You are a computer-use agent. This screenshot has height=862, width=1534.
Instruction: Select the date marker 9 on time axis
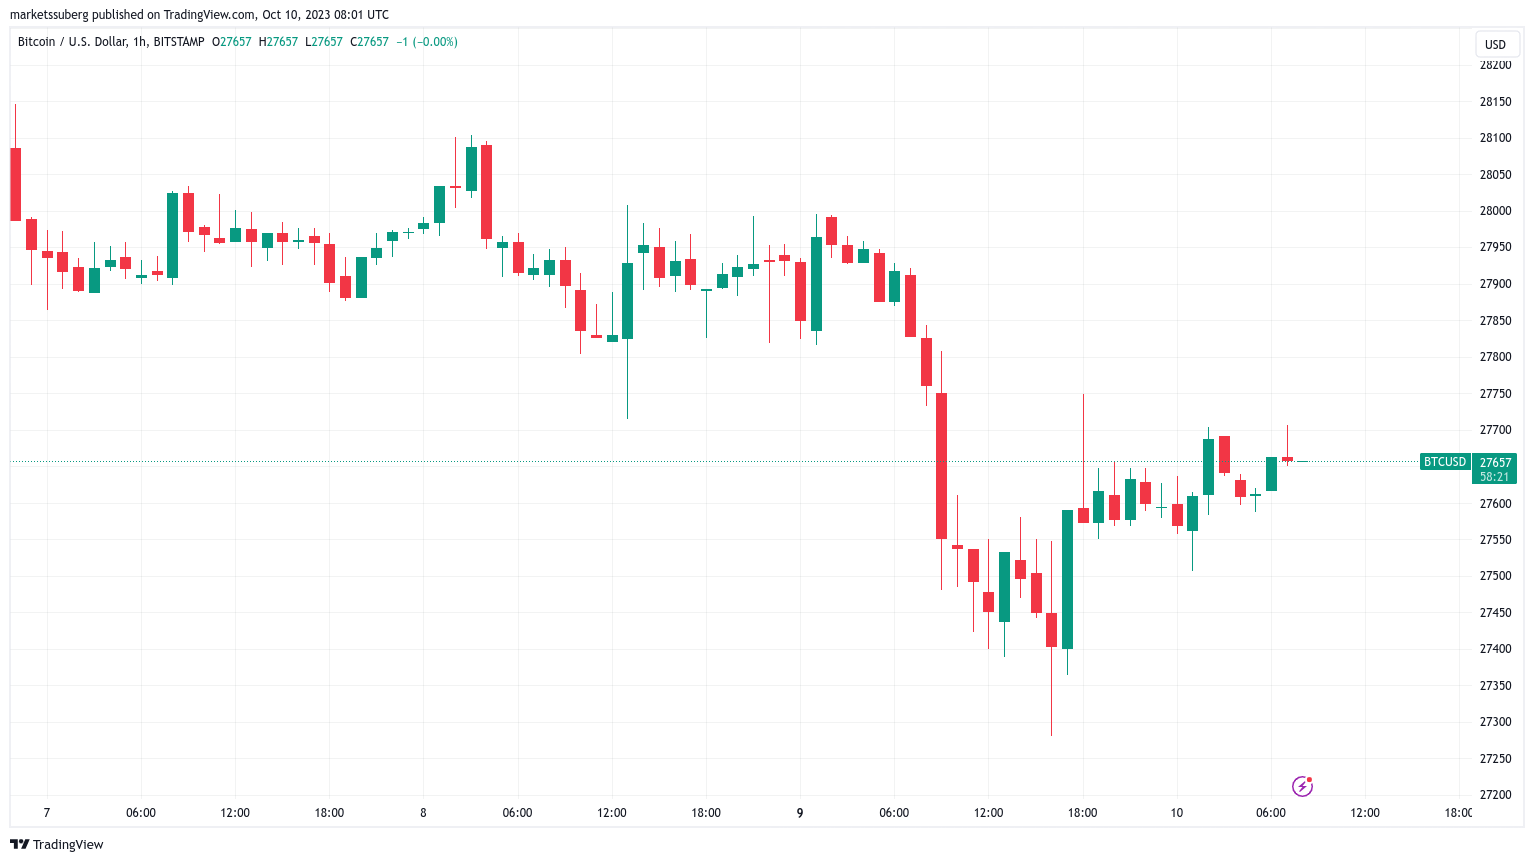[800, 813]
